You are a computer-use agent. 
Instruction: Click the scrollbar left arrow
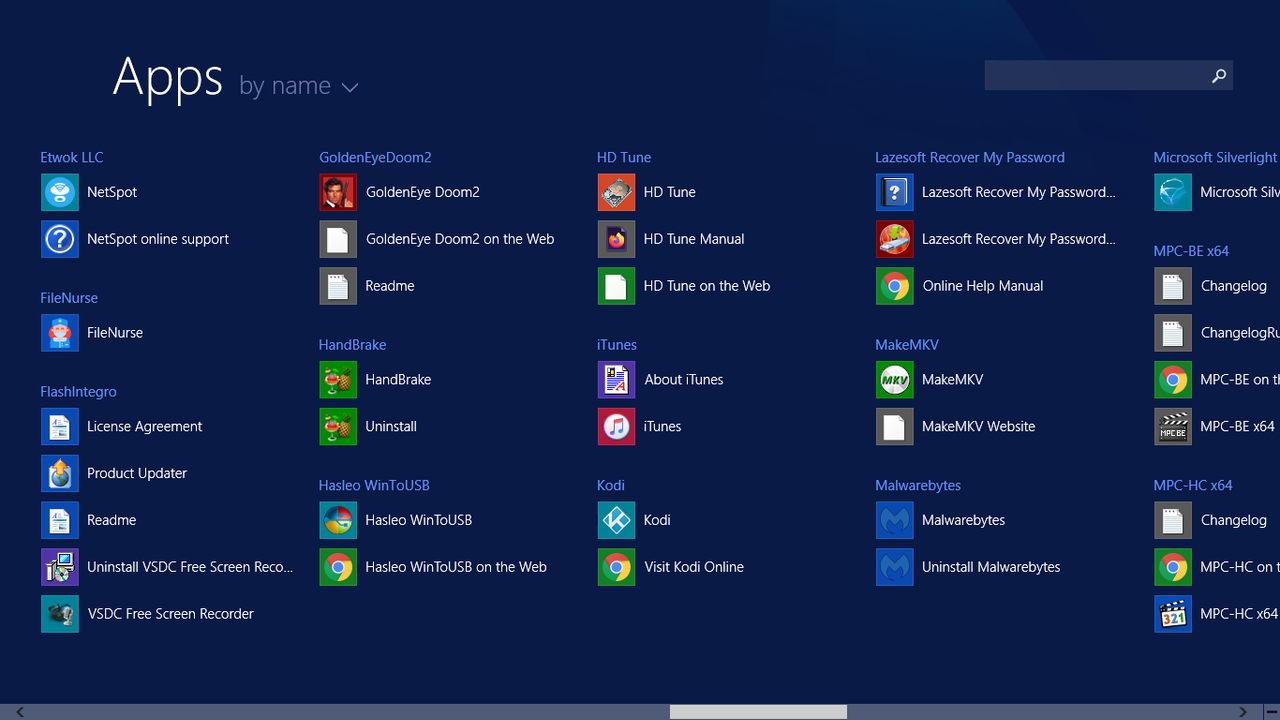point(19,712)
